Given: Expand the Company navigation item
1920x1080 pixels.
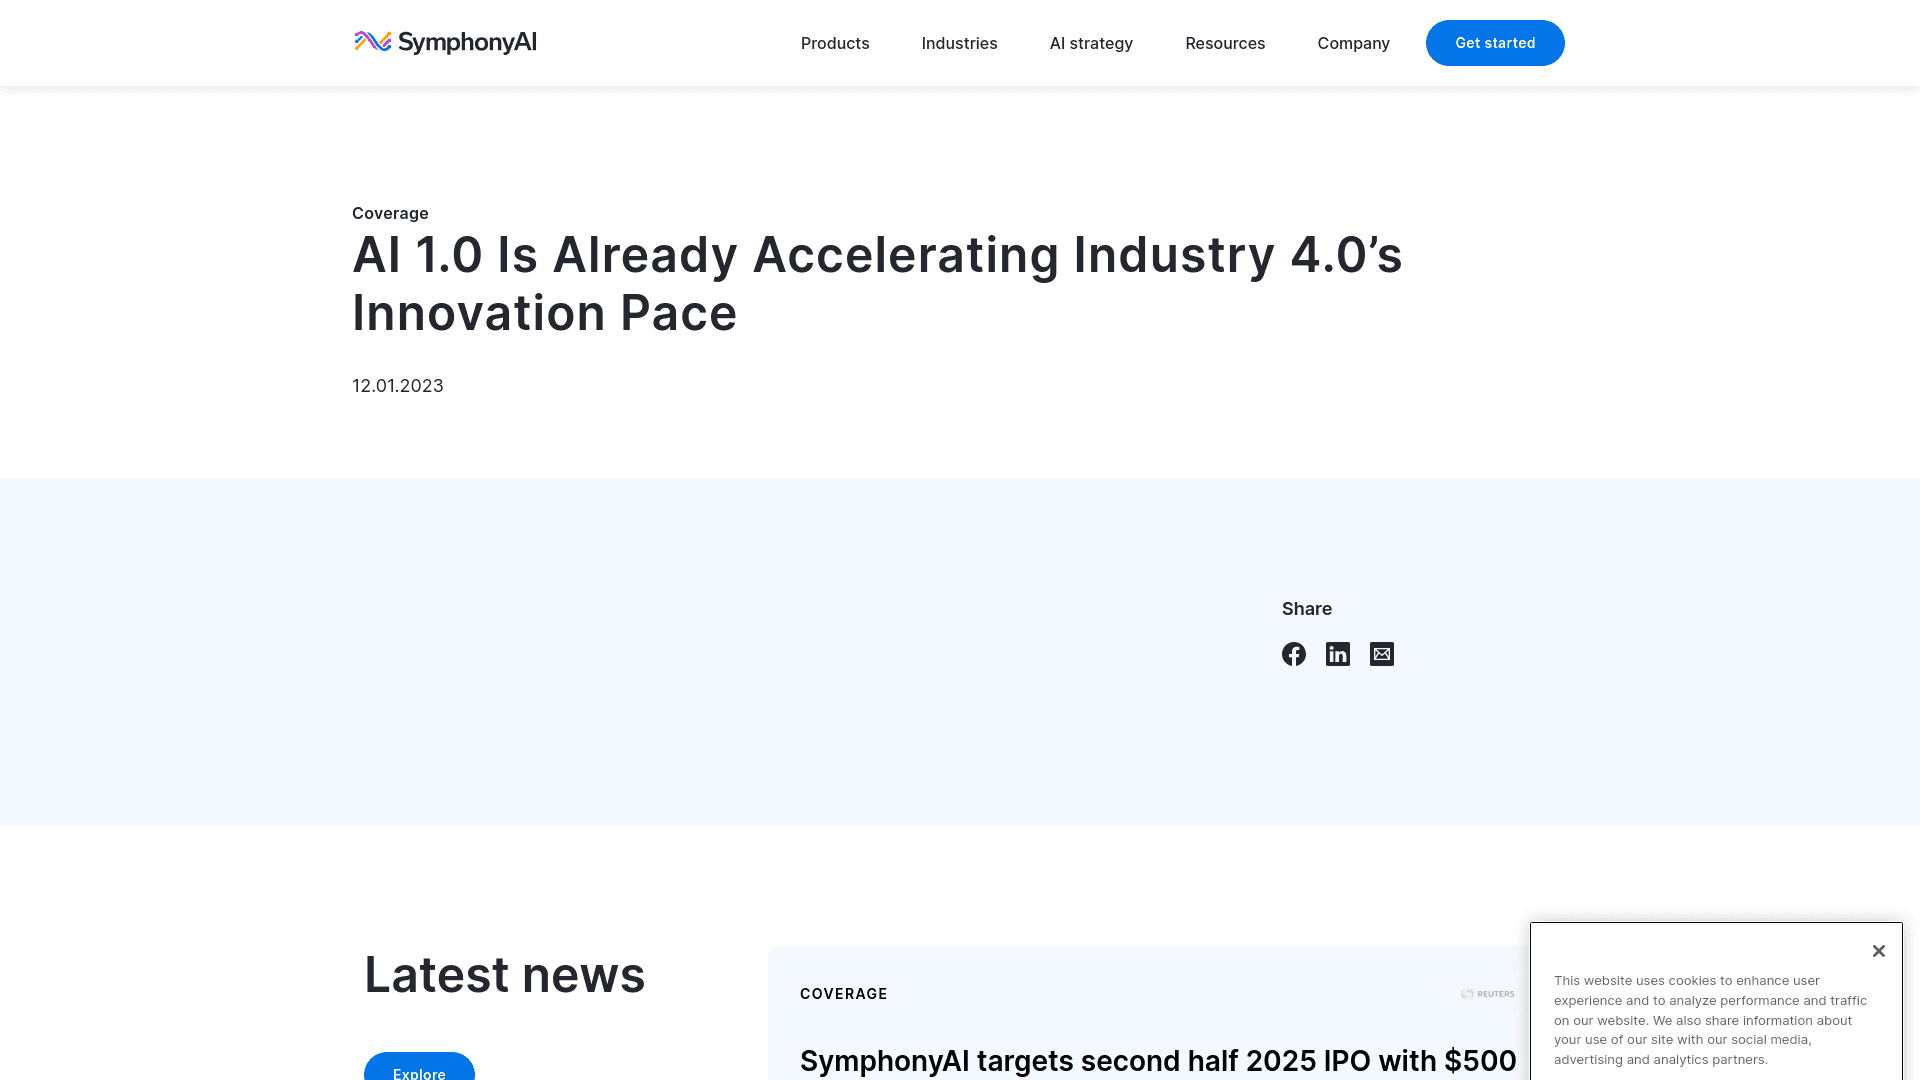Looking at the screenshot, I should (1353, 43).
